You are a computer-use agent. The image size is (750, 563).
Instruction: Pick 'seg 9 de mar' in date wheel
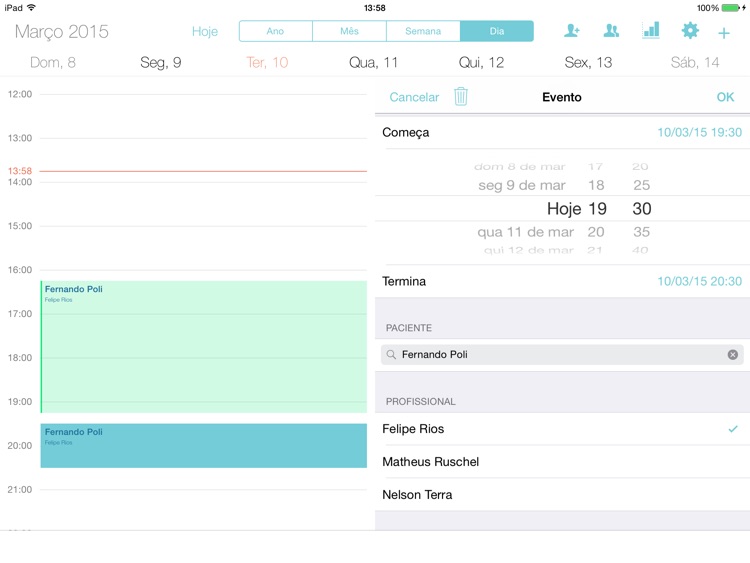click(522, 185)
